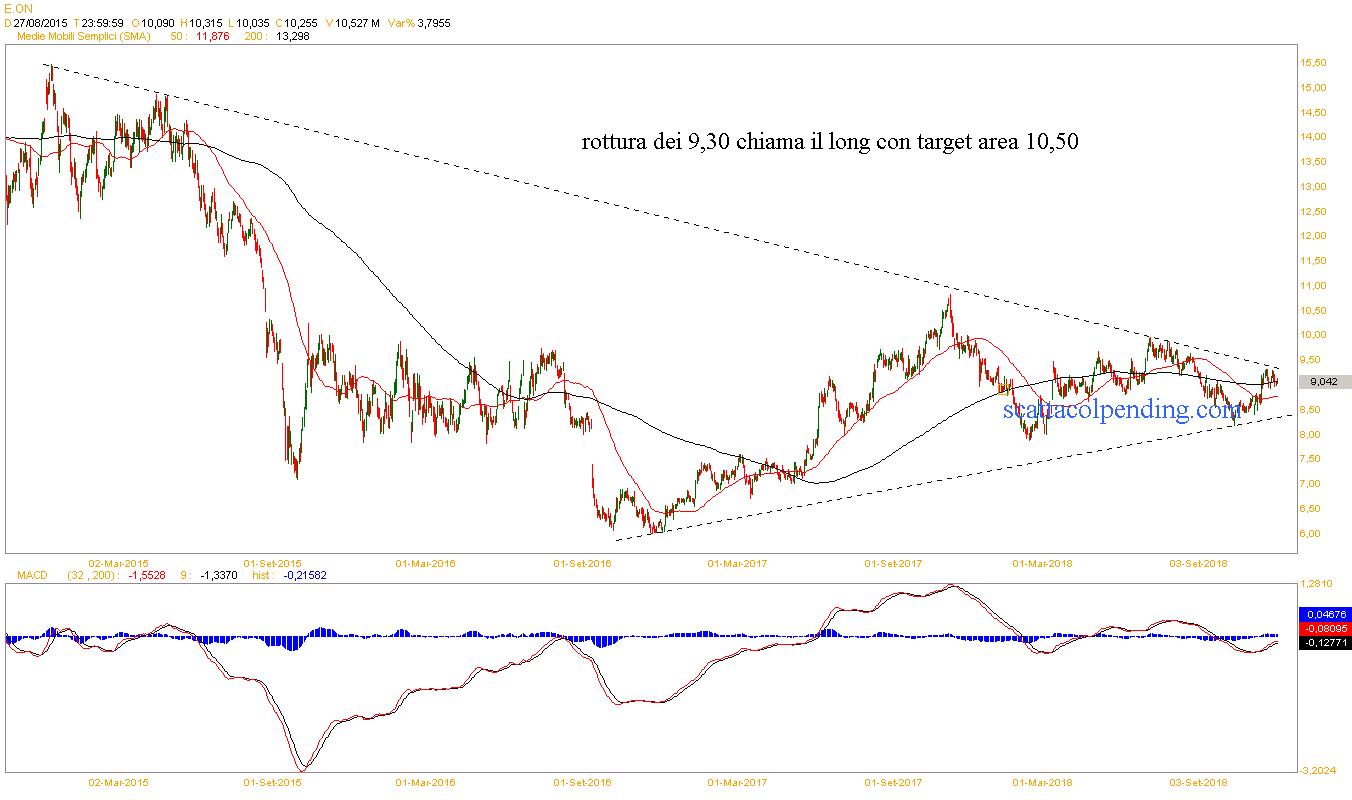Click the scattacolpending.com watermark link
This screenshot has height=800, width=1352.
1121,410
